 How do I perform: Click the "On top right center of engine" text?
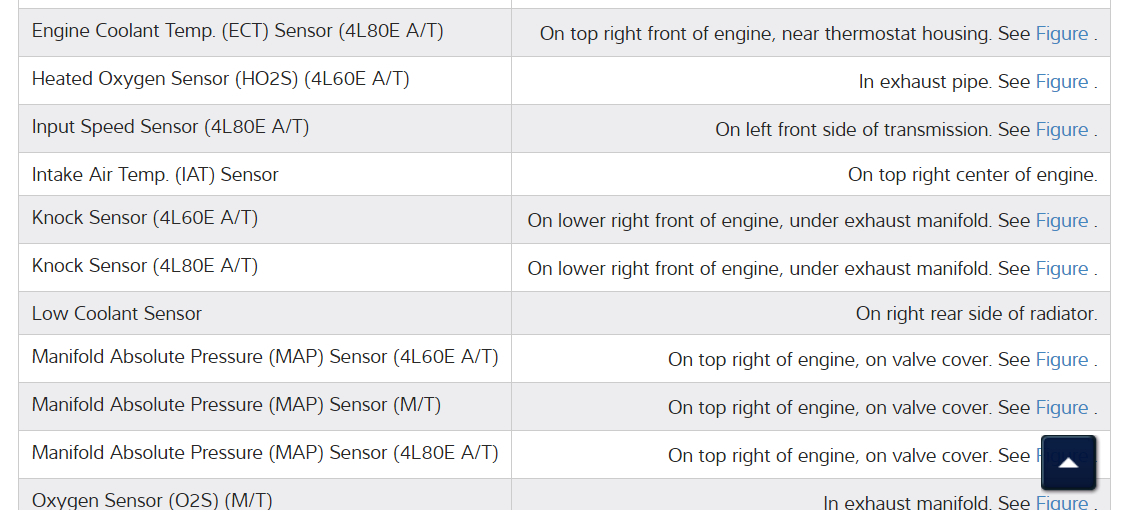(x=972, y=175)
